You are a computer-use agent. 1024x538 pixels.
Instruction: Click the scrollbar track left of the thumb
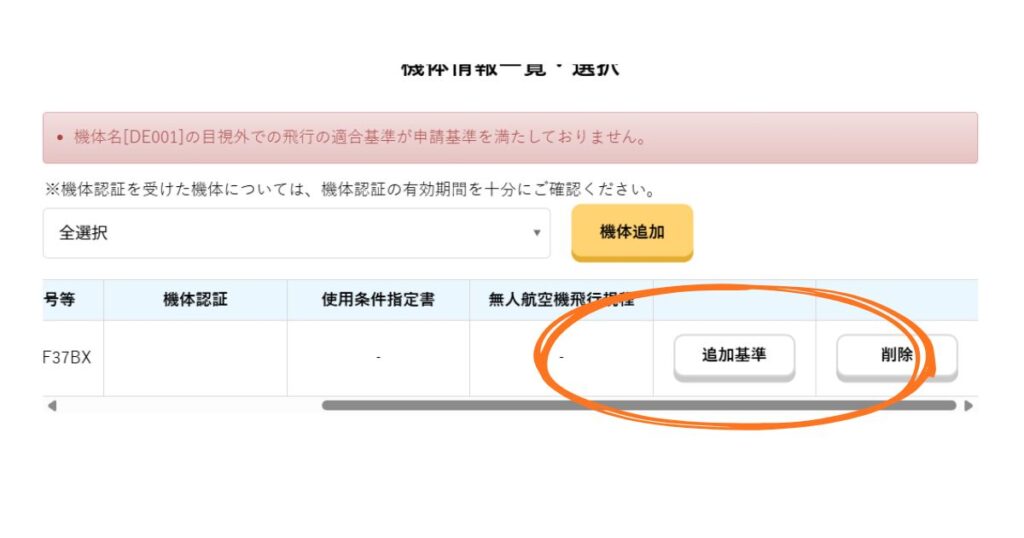click(x=190, y=406)
